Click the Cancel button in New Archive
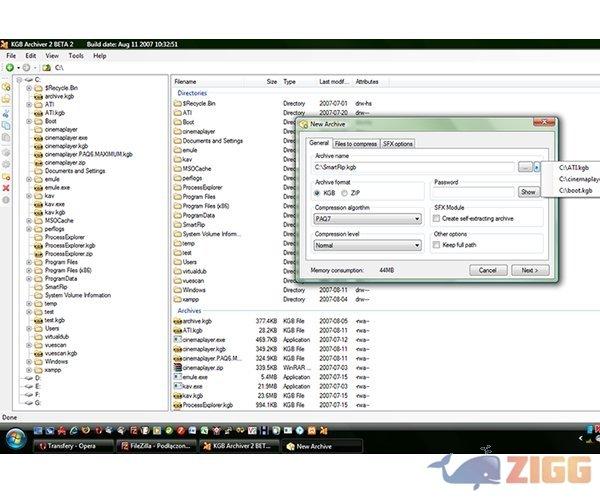This screenshot has height=500, width=600. [x=488, y=270]
